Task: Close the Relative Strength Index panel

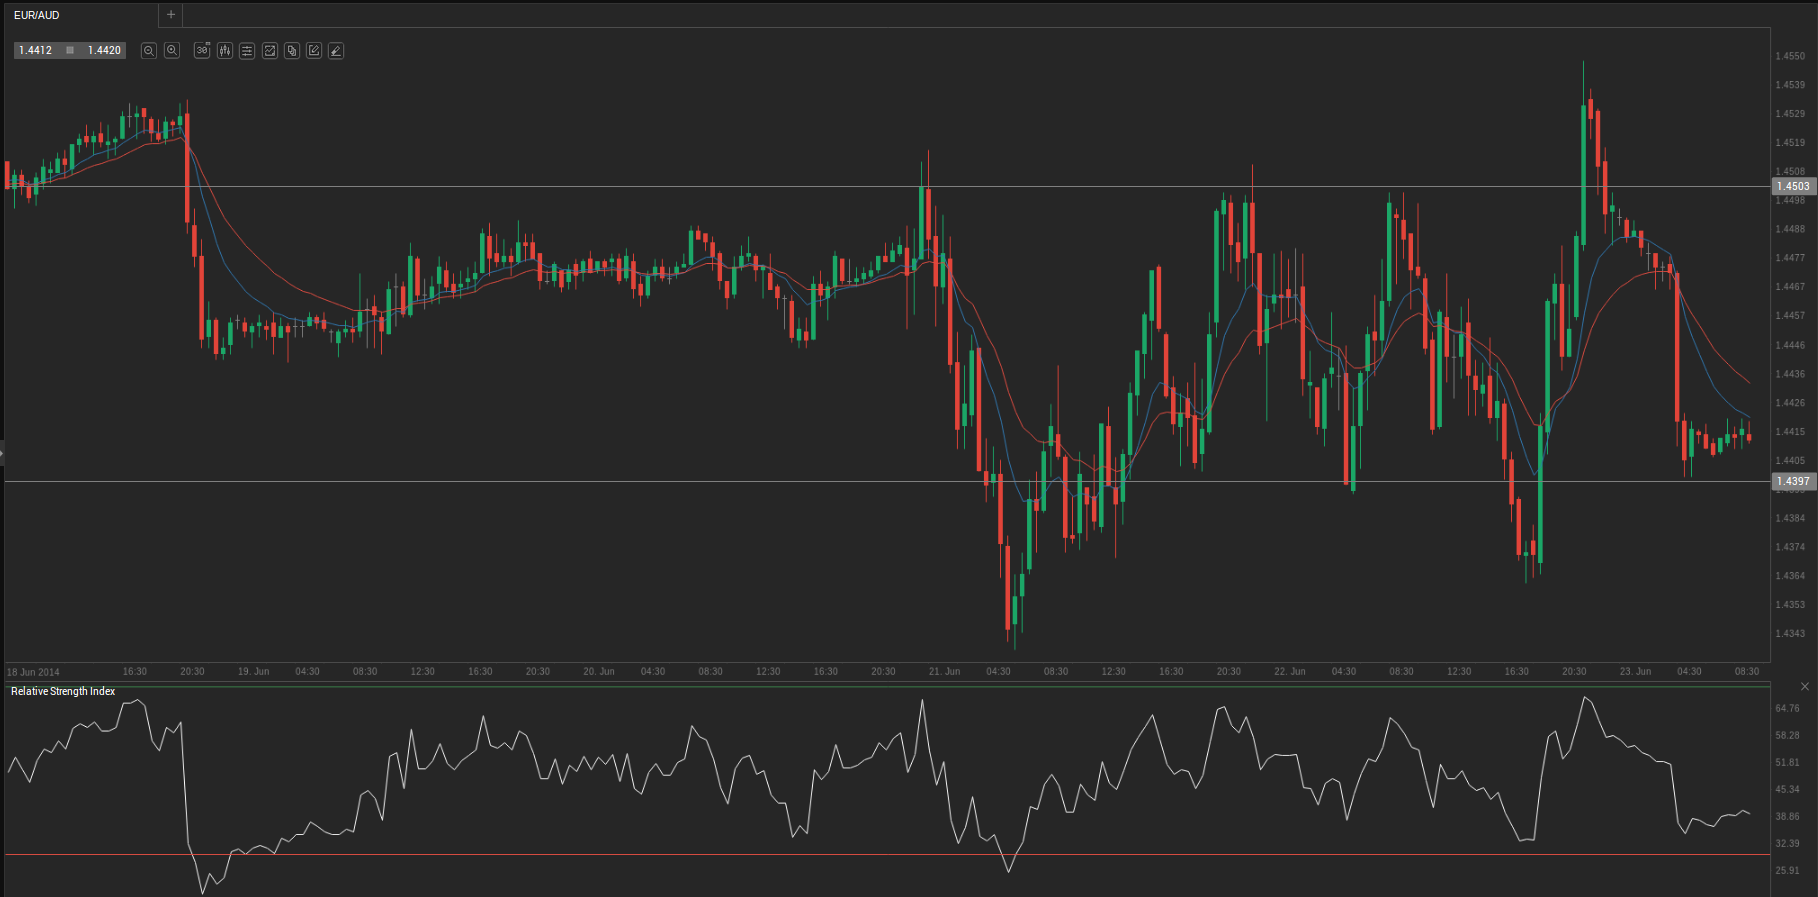Action: (x=1804, y=686)
